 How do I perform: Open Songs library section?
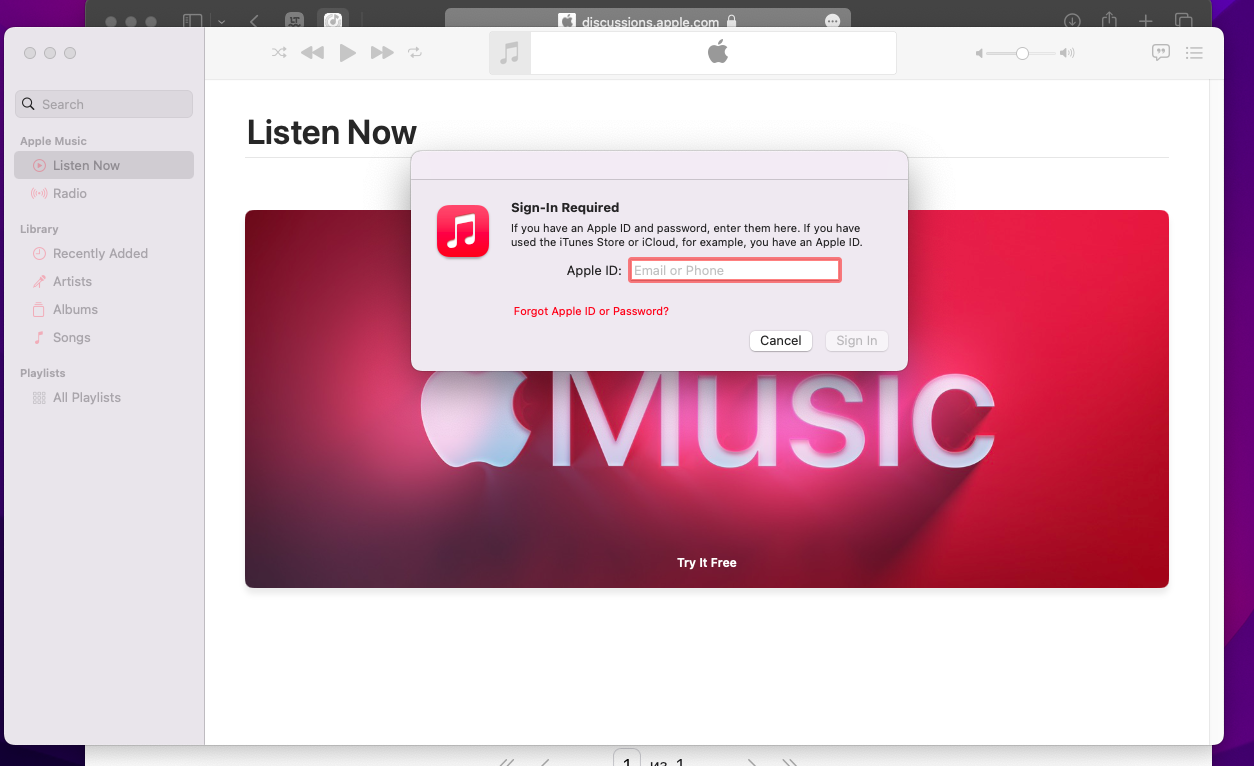pos(104,337)
